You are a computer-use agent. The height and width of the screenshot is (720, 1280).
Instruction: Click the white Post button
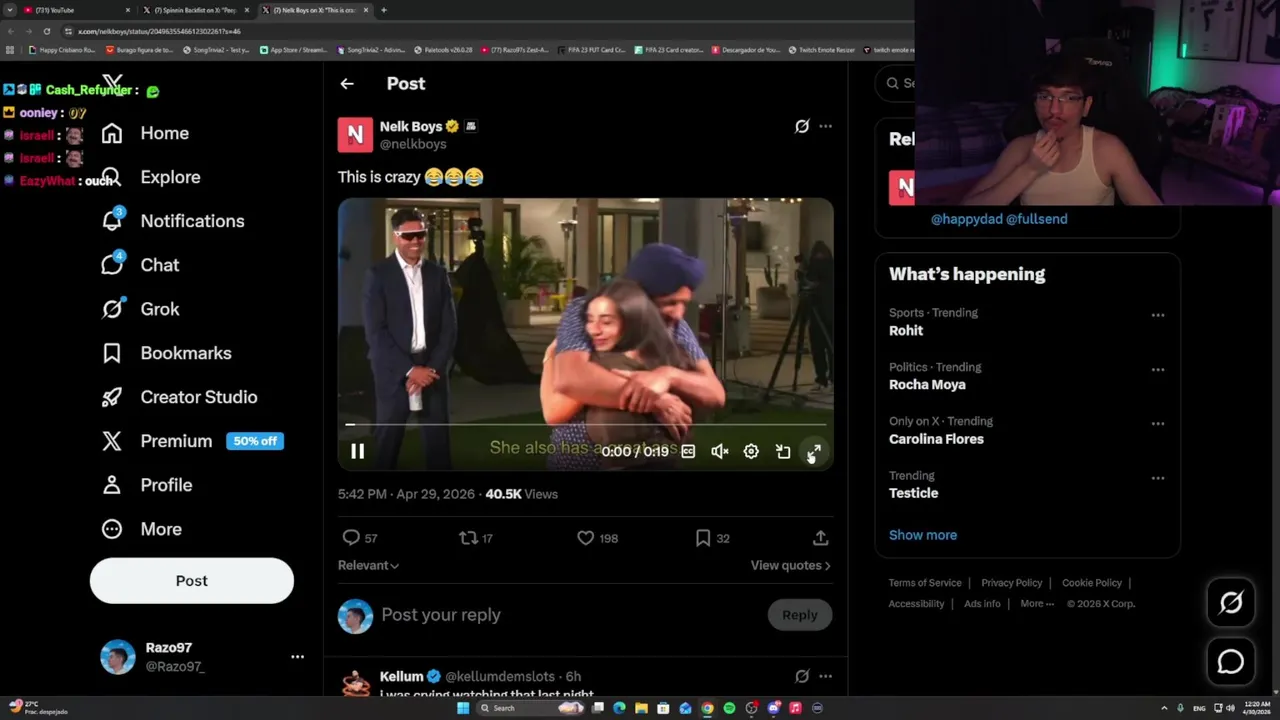tap(192, 581)
